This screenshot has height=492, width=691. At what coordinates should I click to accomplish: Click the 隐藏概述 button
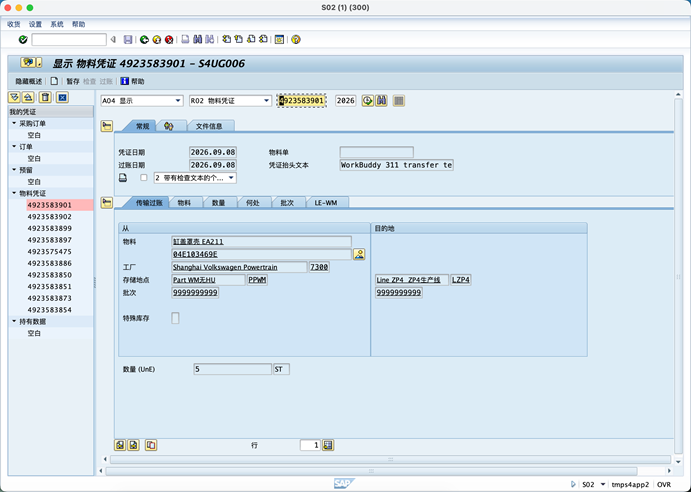tap(29, 81)
